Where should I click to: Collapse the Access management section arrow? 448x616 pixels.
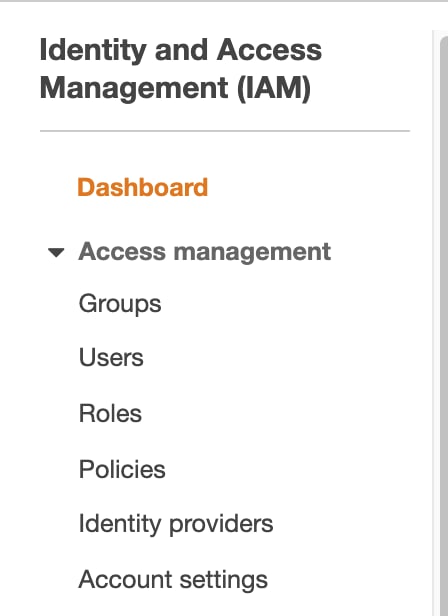click(x=56, y=252)
